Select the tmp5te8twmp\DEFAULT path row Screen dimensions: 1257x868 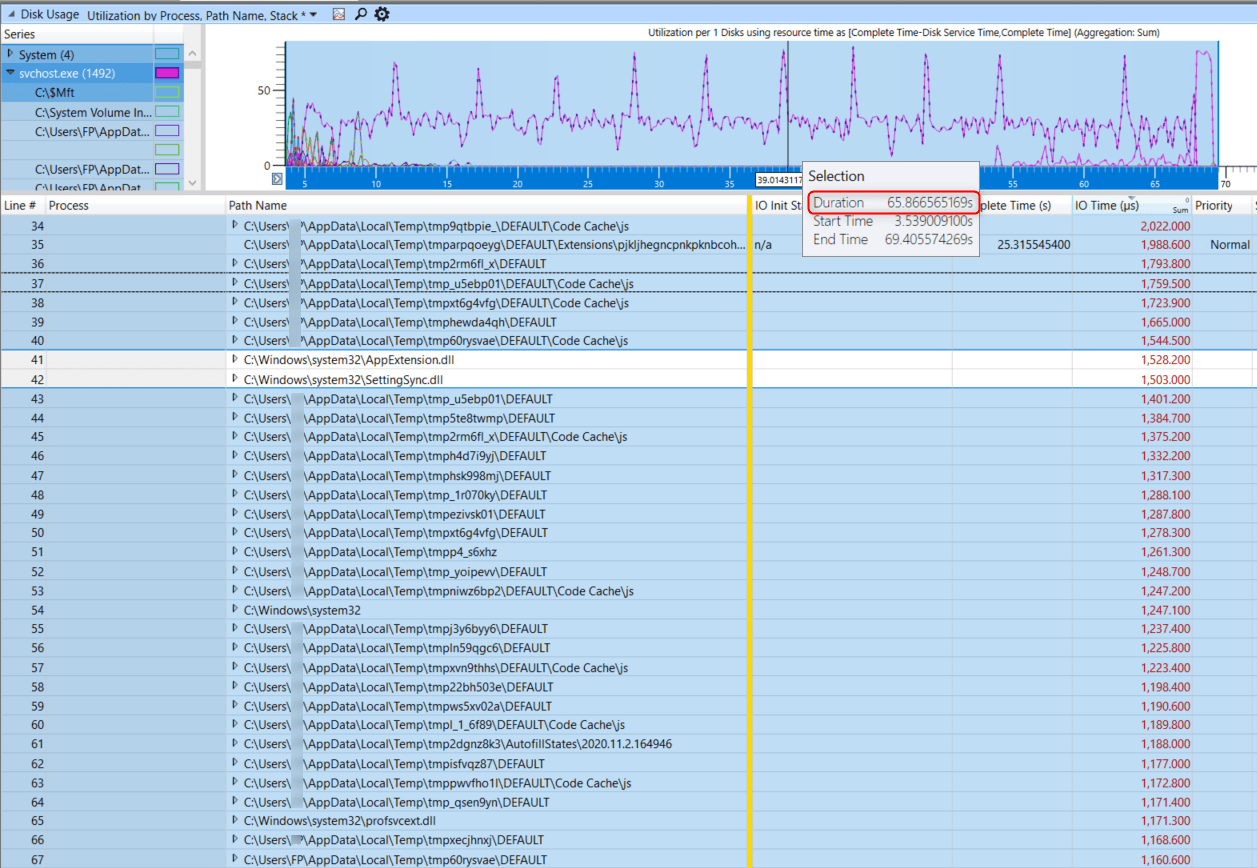point(399,418)
